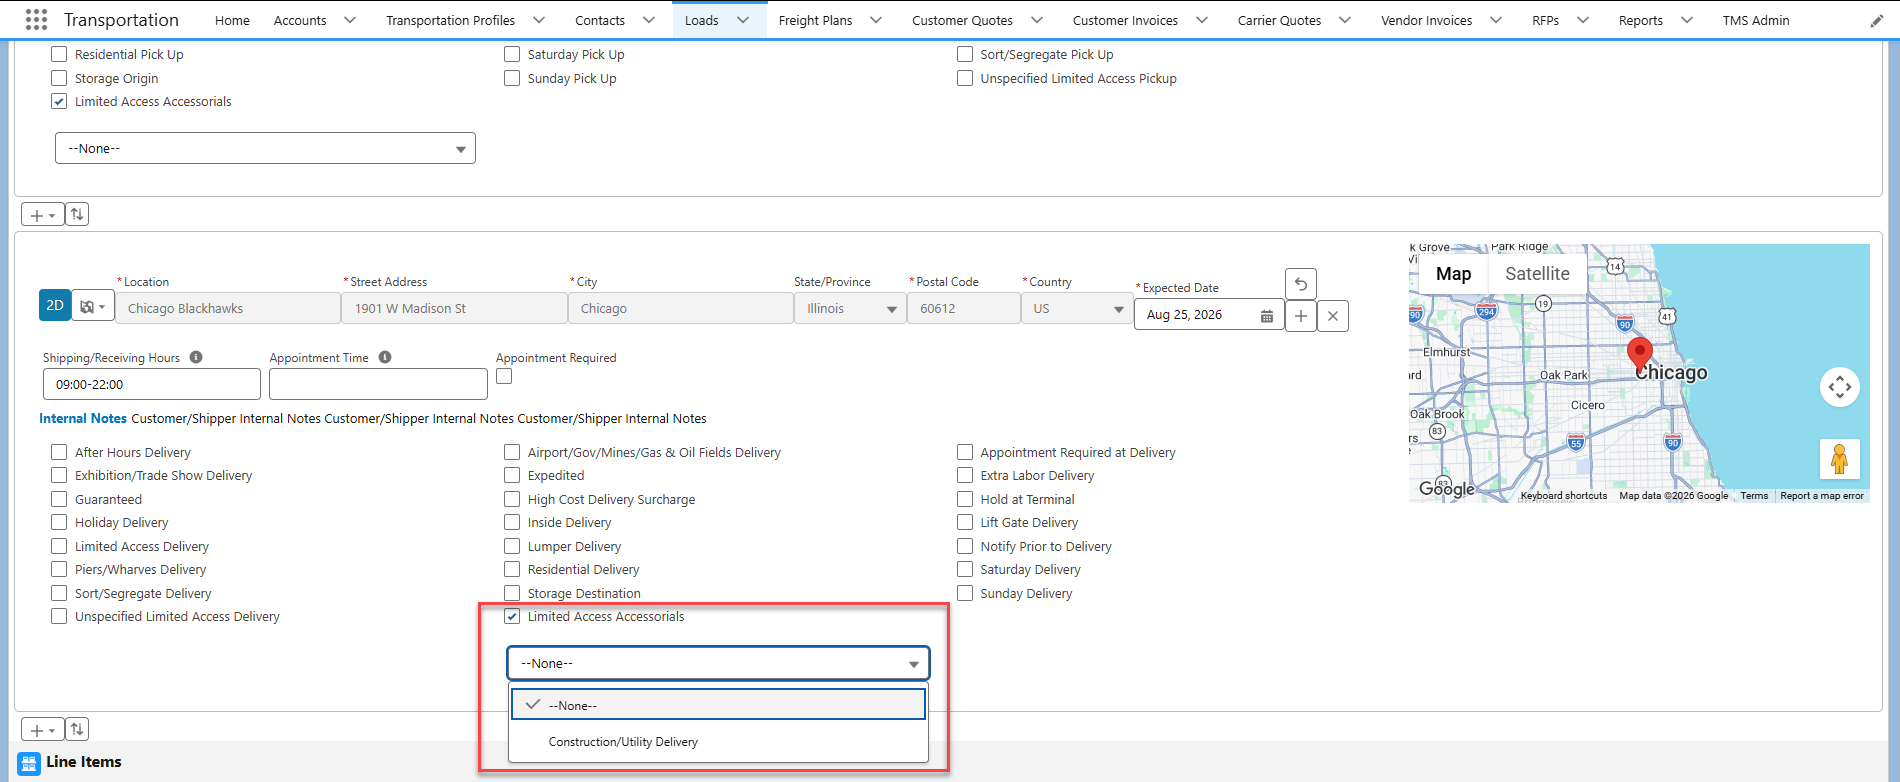Screen dimensions: 1900x782
Task: Open the Customer Quotes tab
Action: click(x=962, y=20)
